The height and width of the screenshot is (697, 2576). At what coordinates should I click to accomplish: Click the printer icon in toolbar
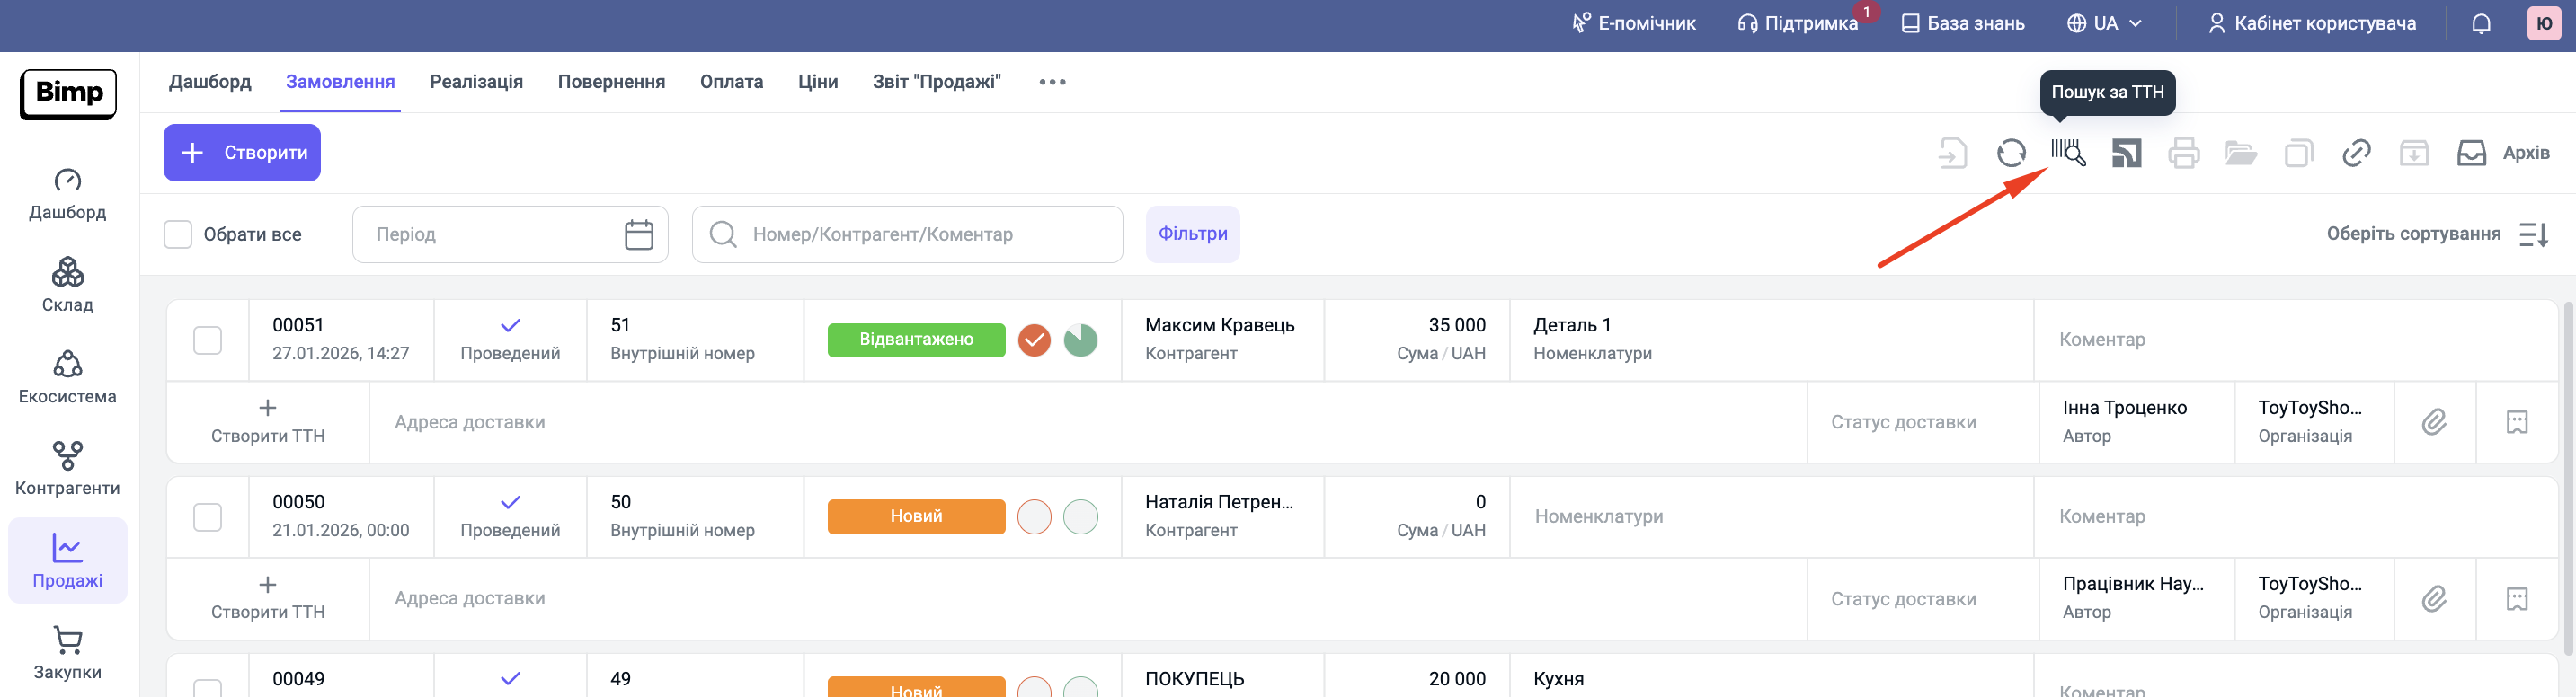[2183, 153]
